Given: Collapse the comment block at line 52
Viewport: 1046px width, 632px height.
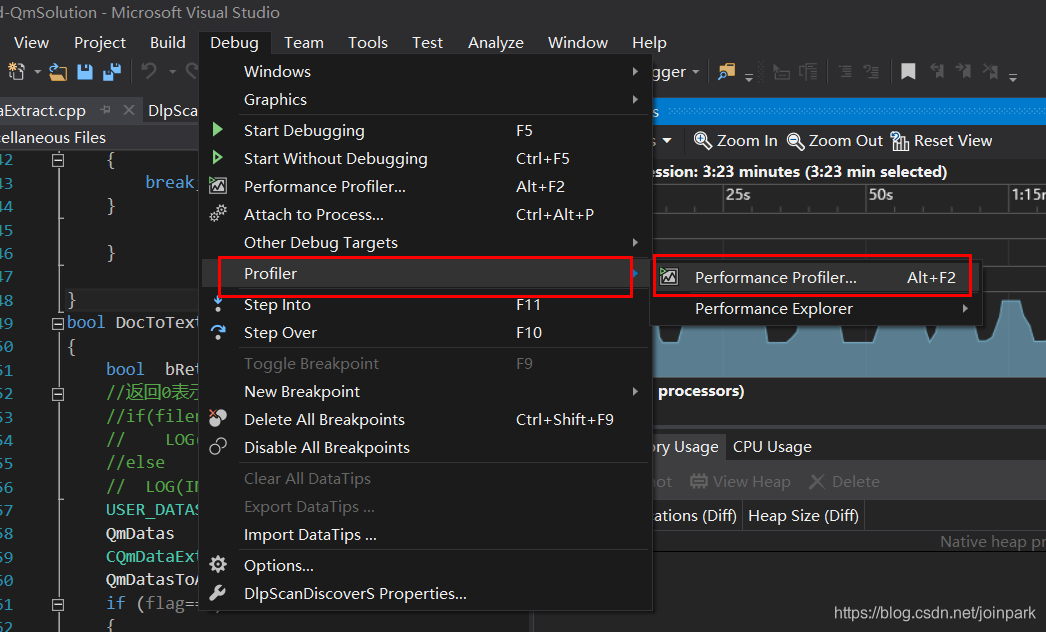Looking at the screenshot, I should pos(58,394).
